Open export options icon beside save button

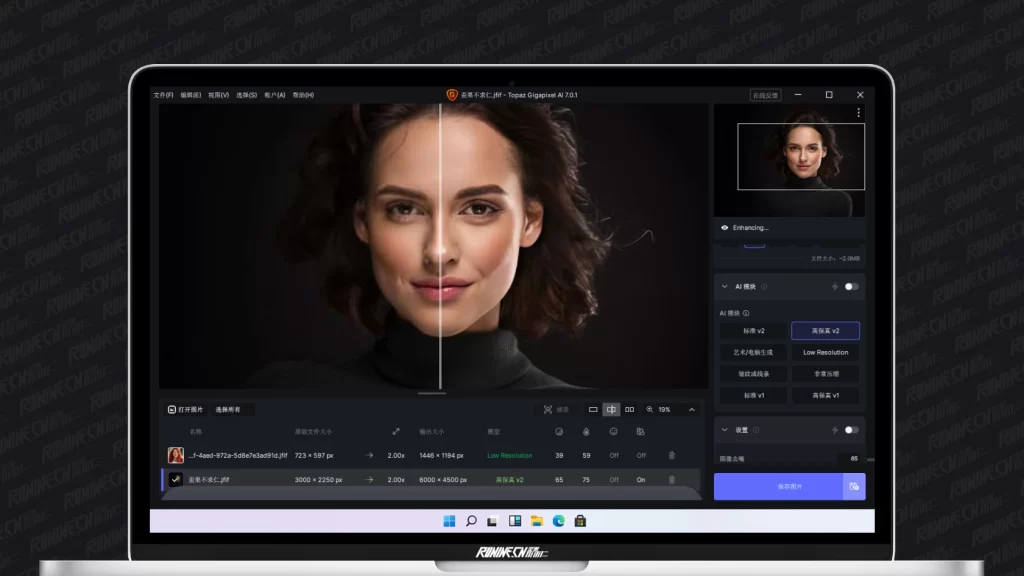point(853,487)
